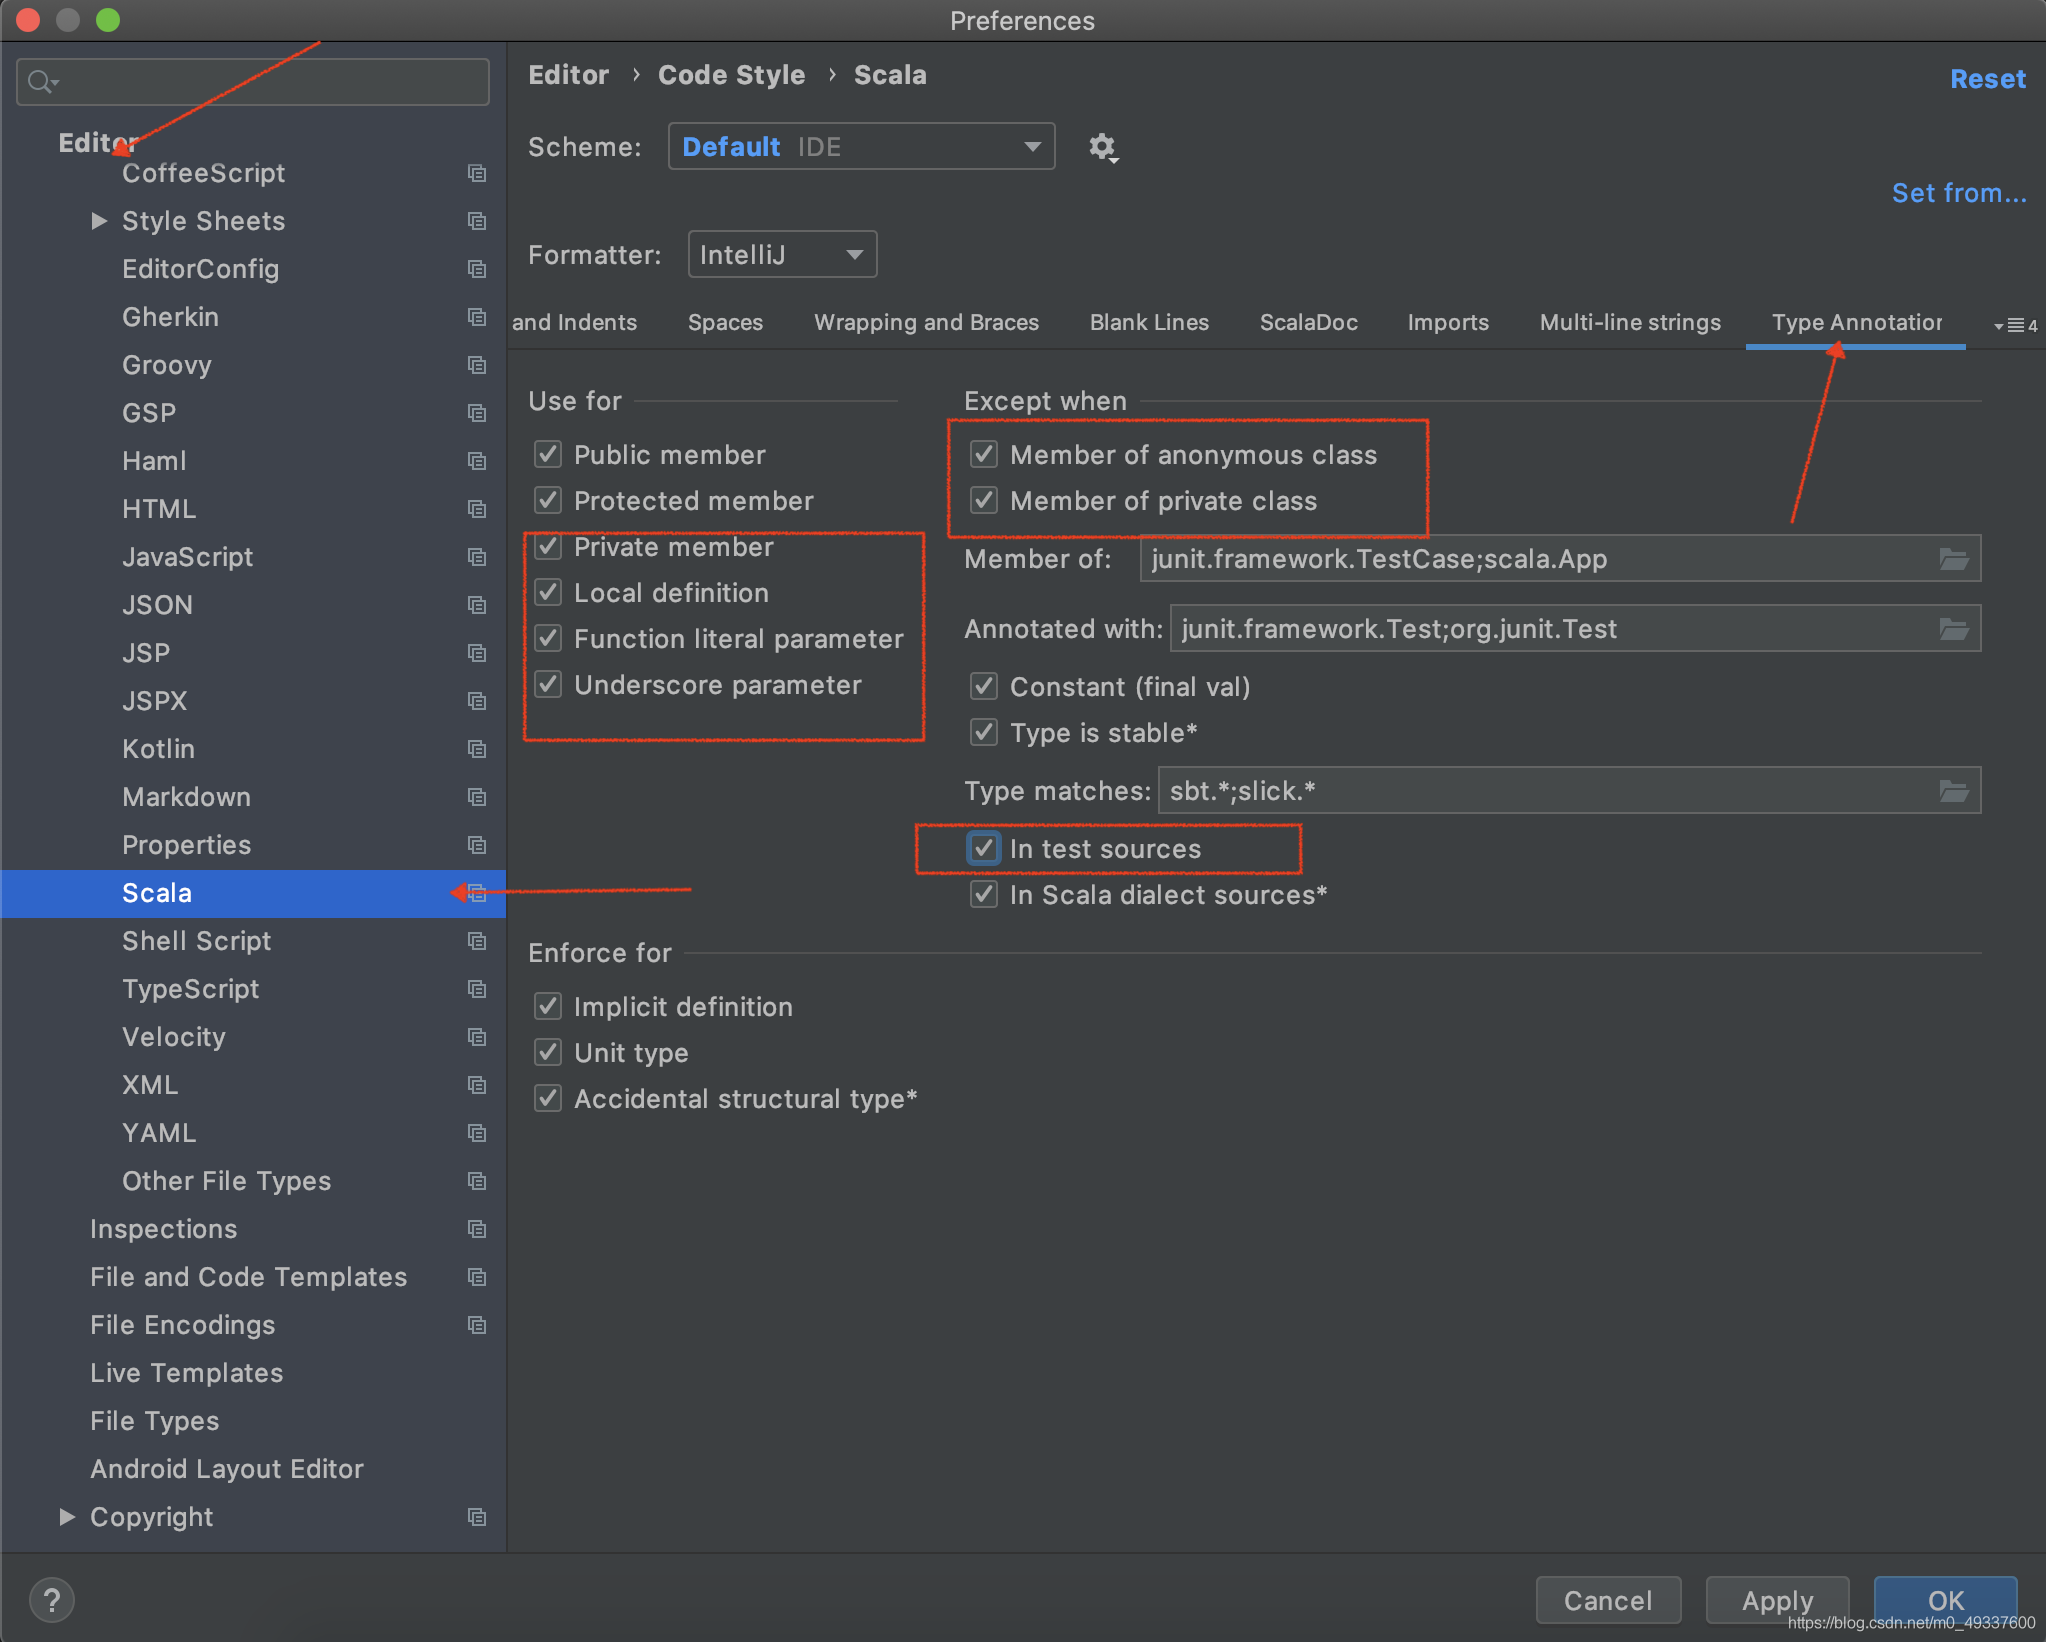Viewport: 2046px width, 1642px height.
Task: Click the Set from... link
Action: pos(1958,193)
